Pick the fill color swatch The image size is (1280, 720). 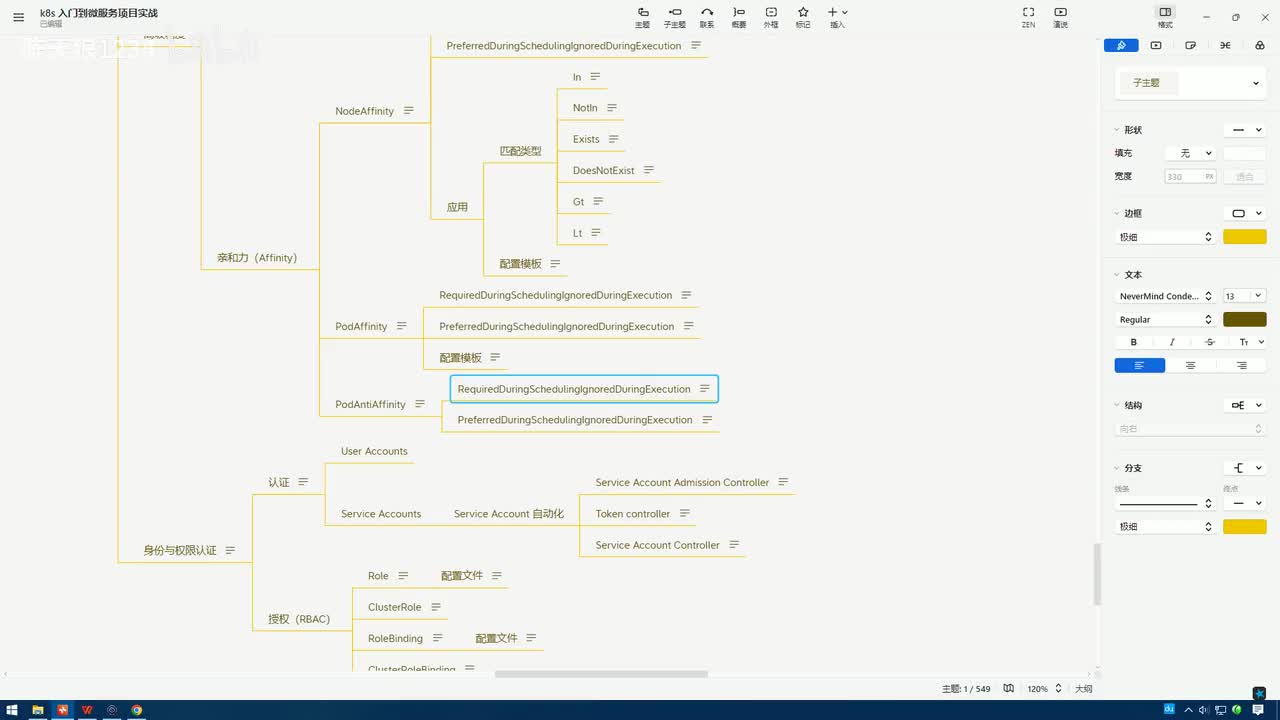click(1244, 153)
